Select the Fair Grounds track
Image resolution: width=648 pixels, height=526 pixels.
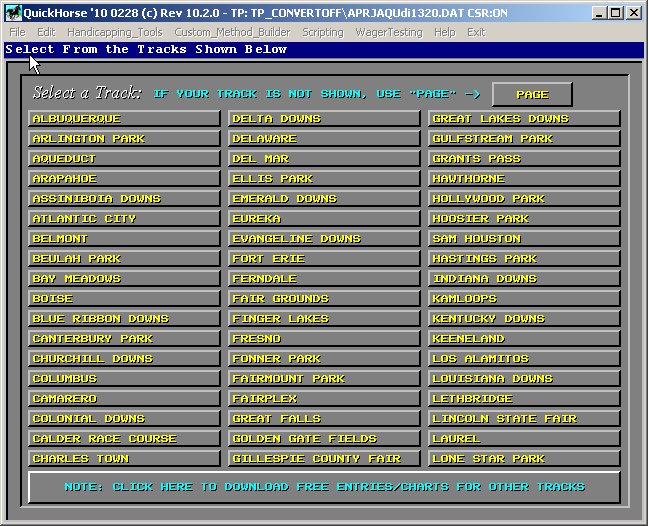(324, 299)
